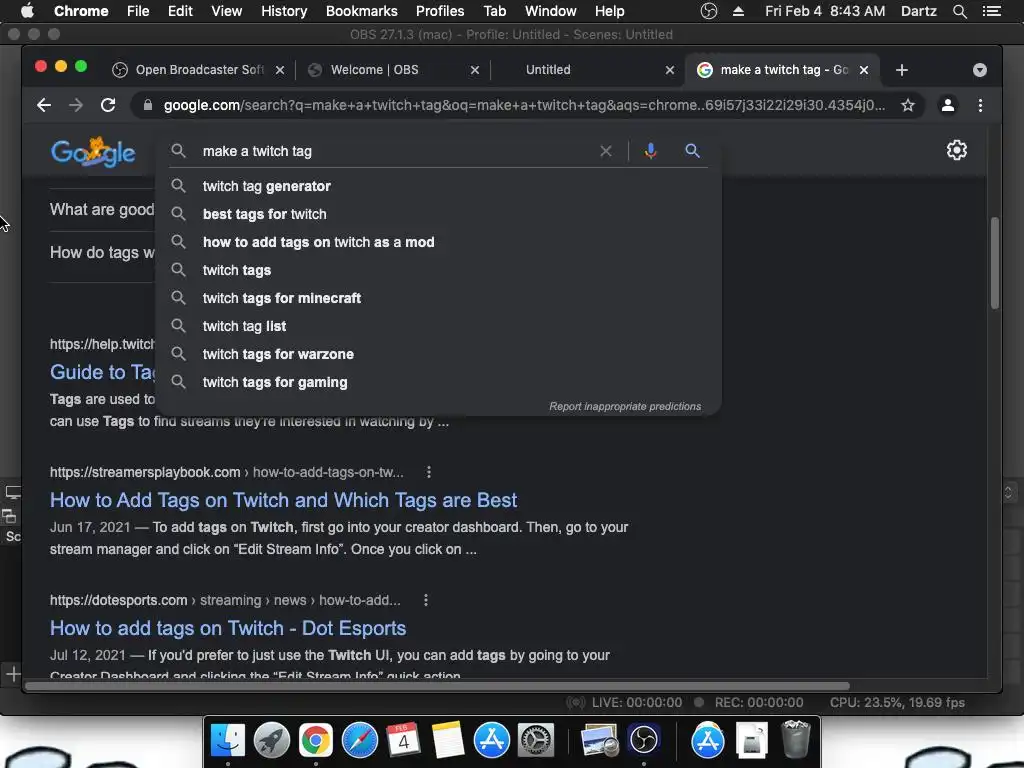Screen dimensions: 1024x768
Task: Open OBS from the Dock
Action: coord(644,741)
